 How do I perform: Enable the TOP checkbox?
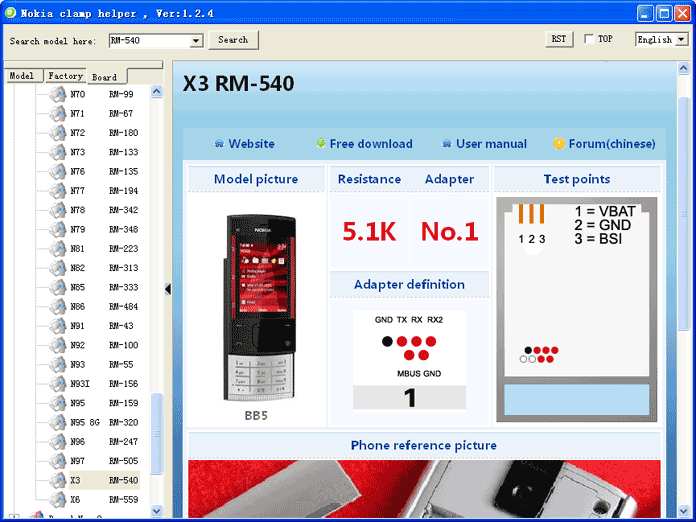(x=589, y=39)
